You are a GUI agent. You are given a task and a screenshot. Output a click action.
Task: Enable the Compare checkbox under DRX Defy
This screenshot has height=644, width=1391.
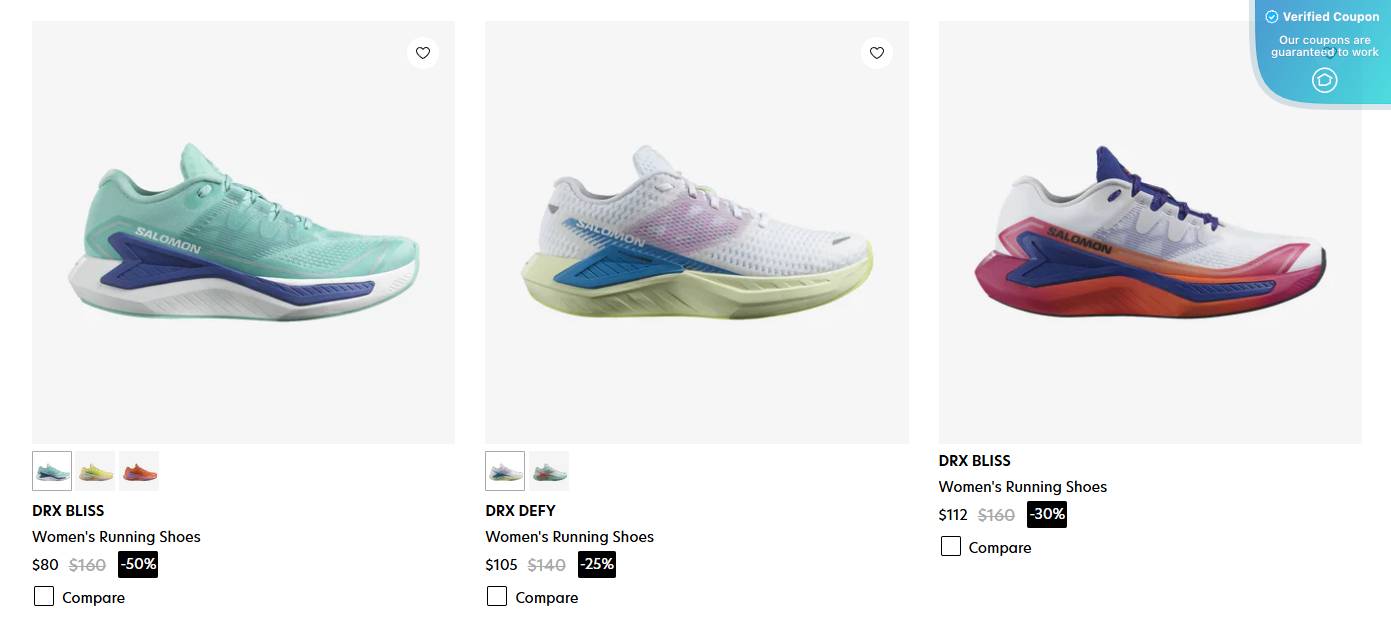(x=497, y=597)
